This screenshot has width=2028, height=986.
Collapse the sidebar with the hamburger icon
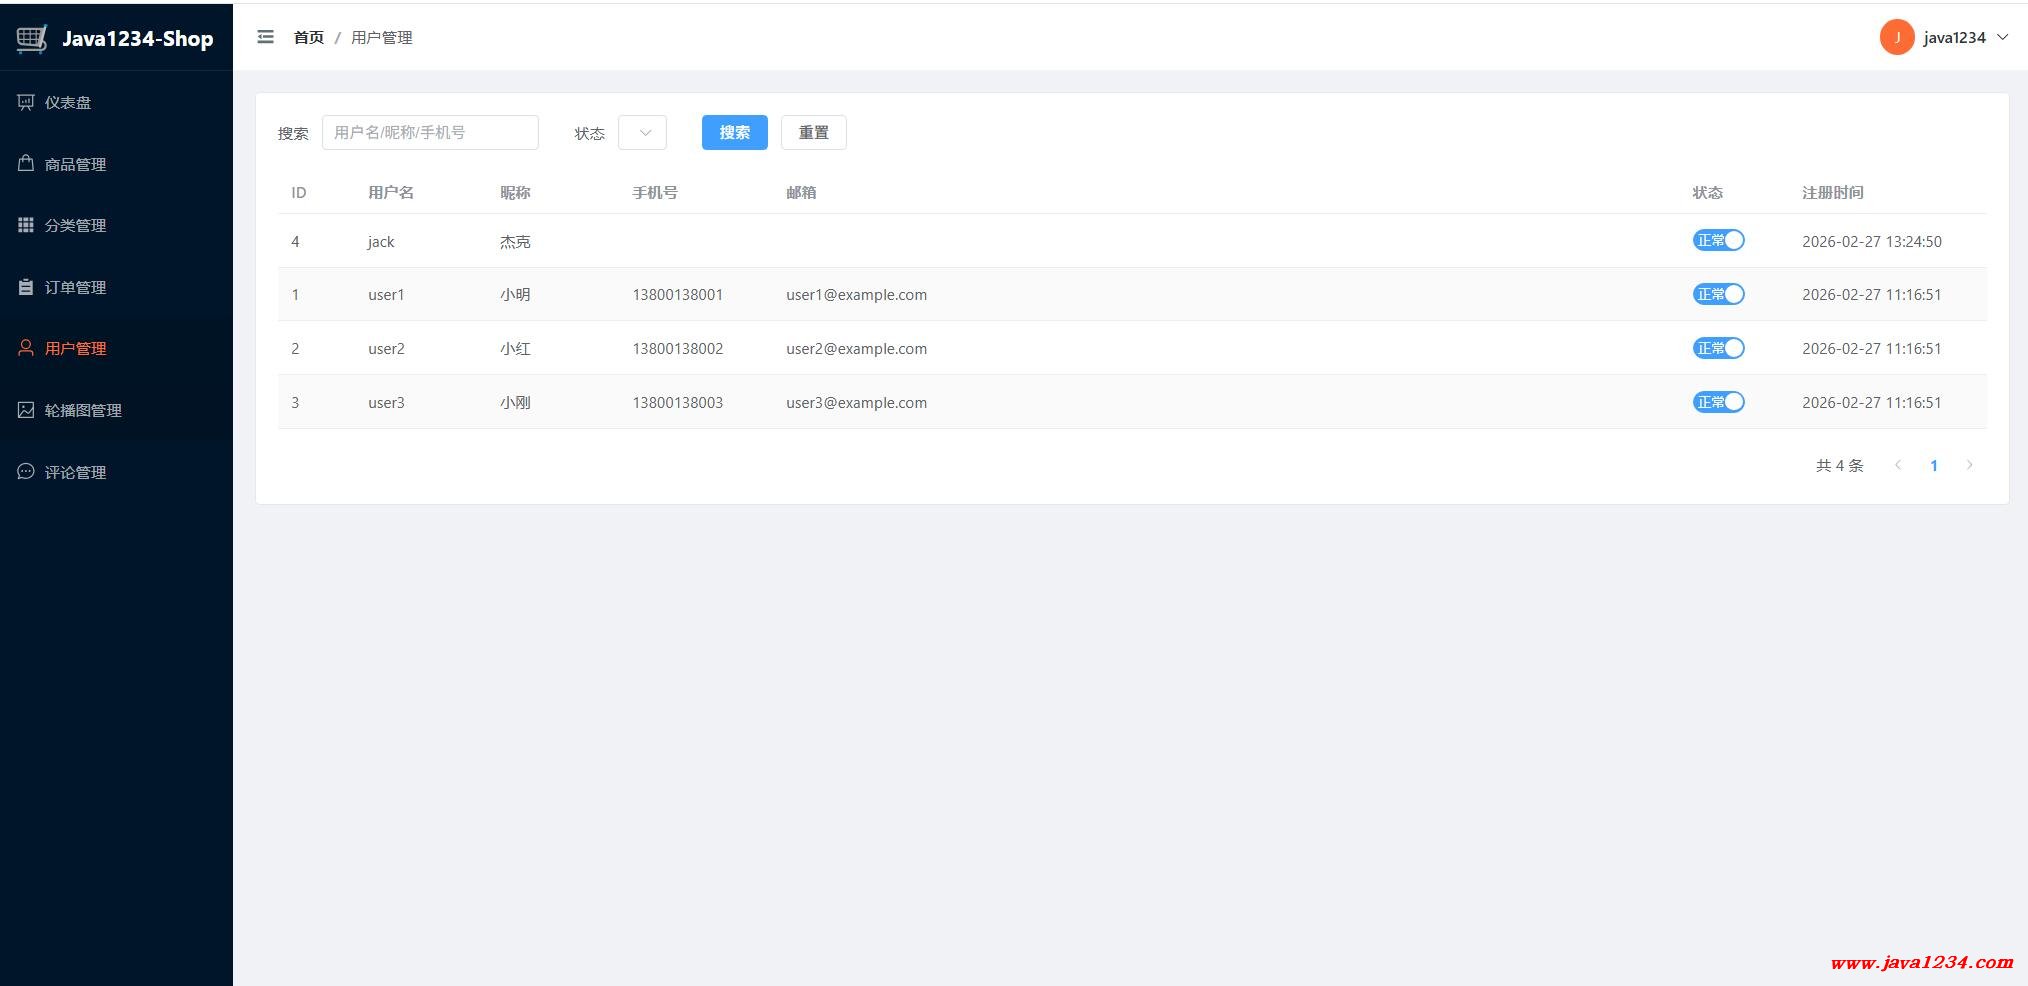pyautogui.click(x=265, y=37)
